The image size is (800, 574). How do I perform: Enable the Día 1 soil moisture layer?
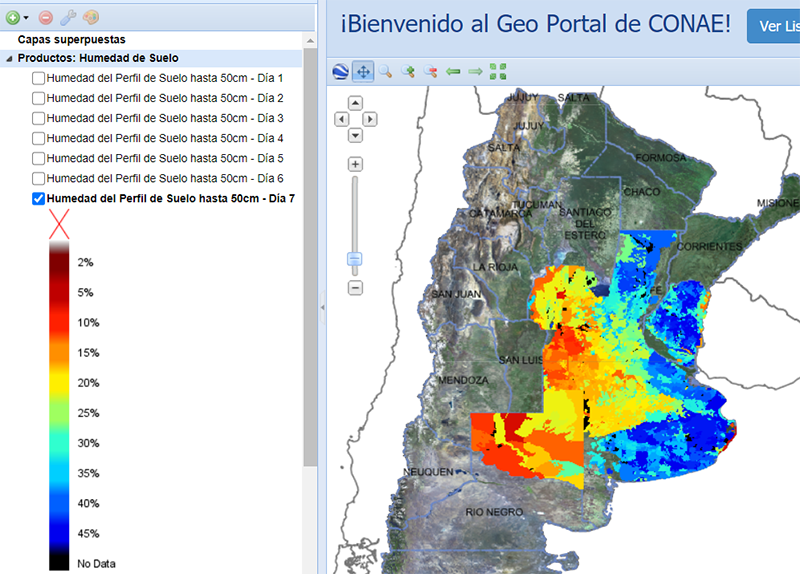pyautogui.click(x=38, y=78)
